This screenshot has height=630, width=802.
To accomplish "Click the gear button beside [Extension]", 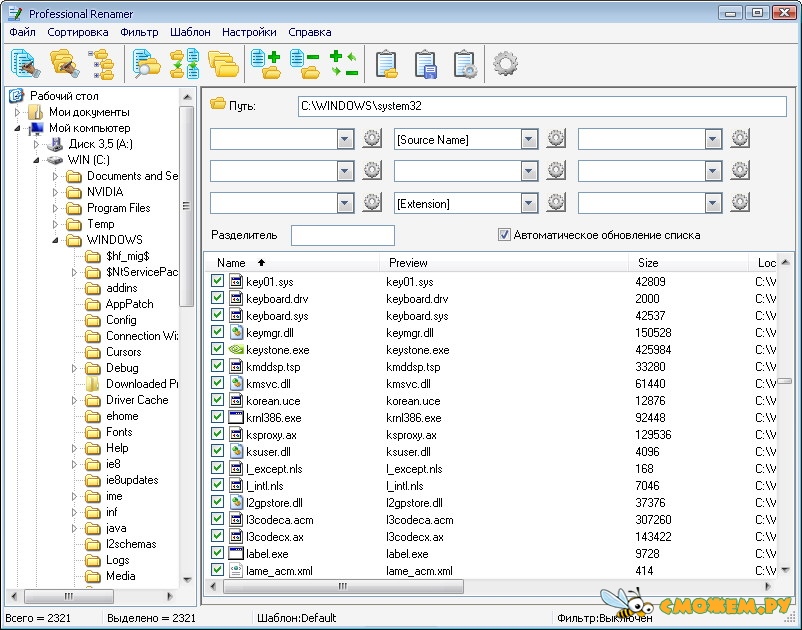I will click(556, 203).
